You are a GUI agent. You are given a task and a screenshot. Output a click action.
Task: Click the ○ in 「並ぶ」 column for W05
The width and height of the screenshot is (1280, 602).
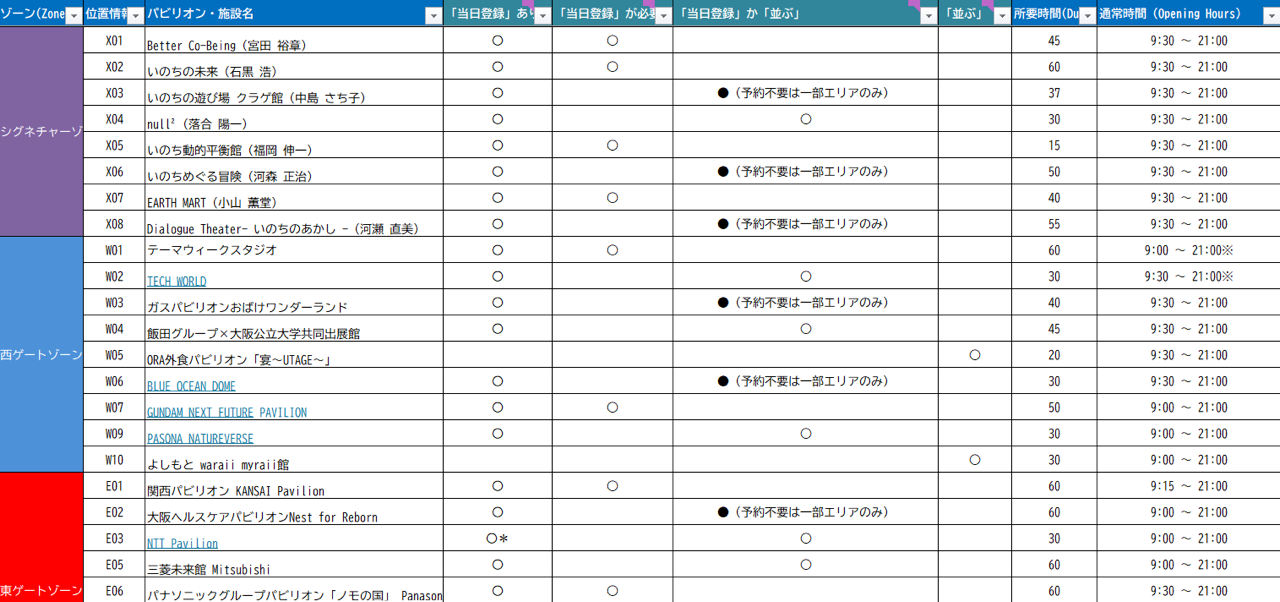click(975, 355)
